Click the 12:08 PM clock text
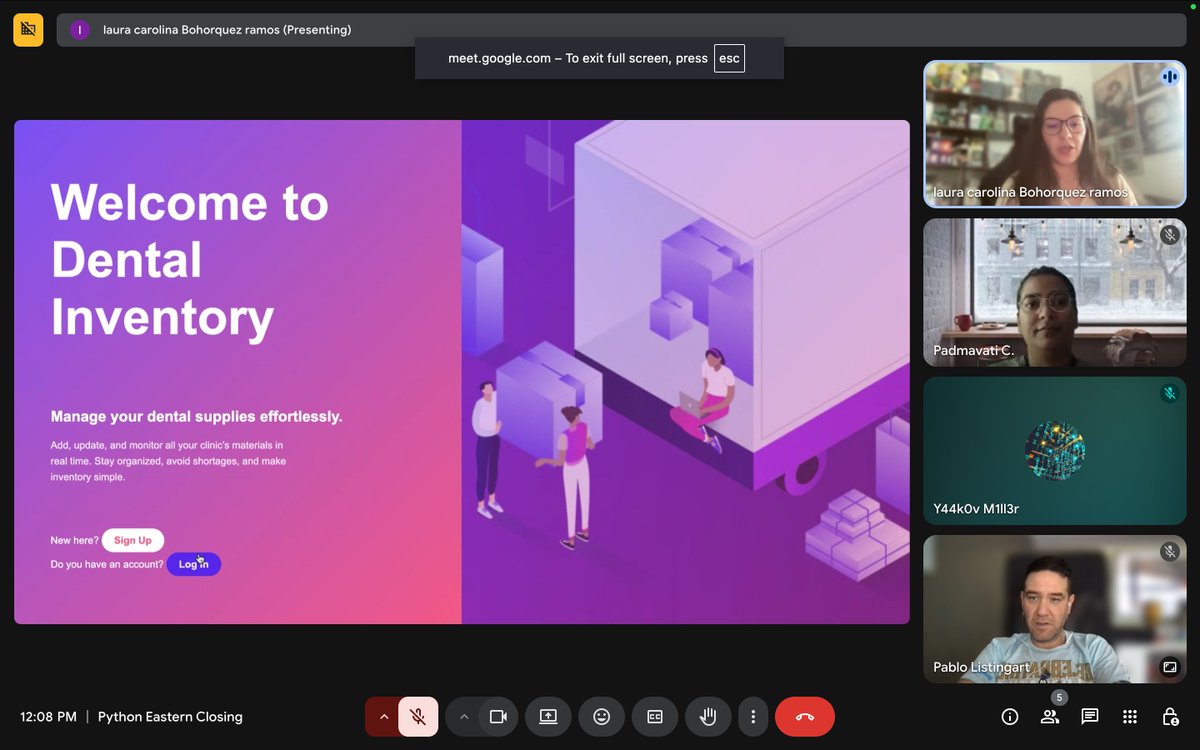The width and height of the screenshot is (1200, 750). (x=48, y=717)
